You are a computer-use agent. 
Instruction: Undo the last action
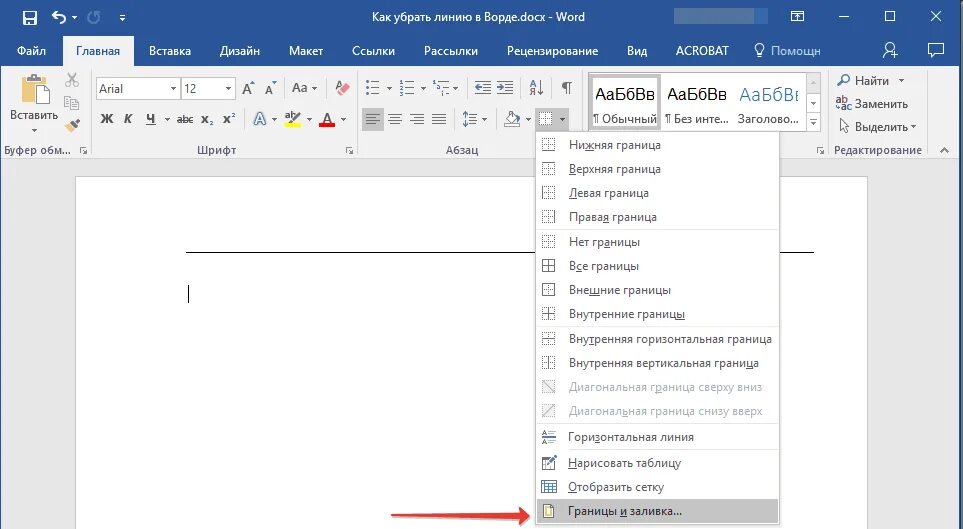pyautogui.click(x=59, y=17)
